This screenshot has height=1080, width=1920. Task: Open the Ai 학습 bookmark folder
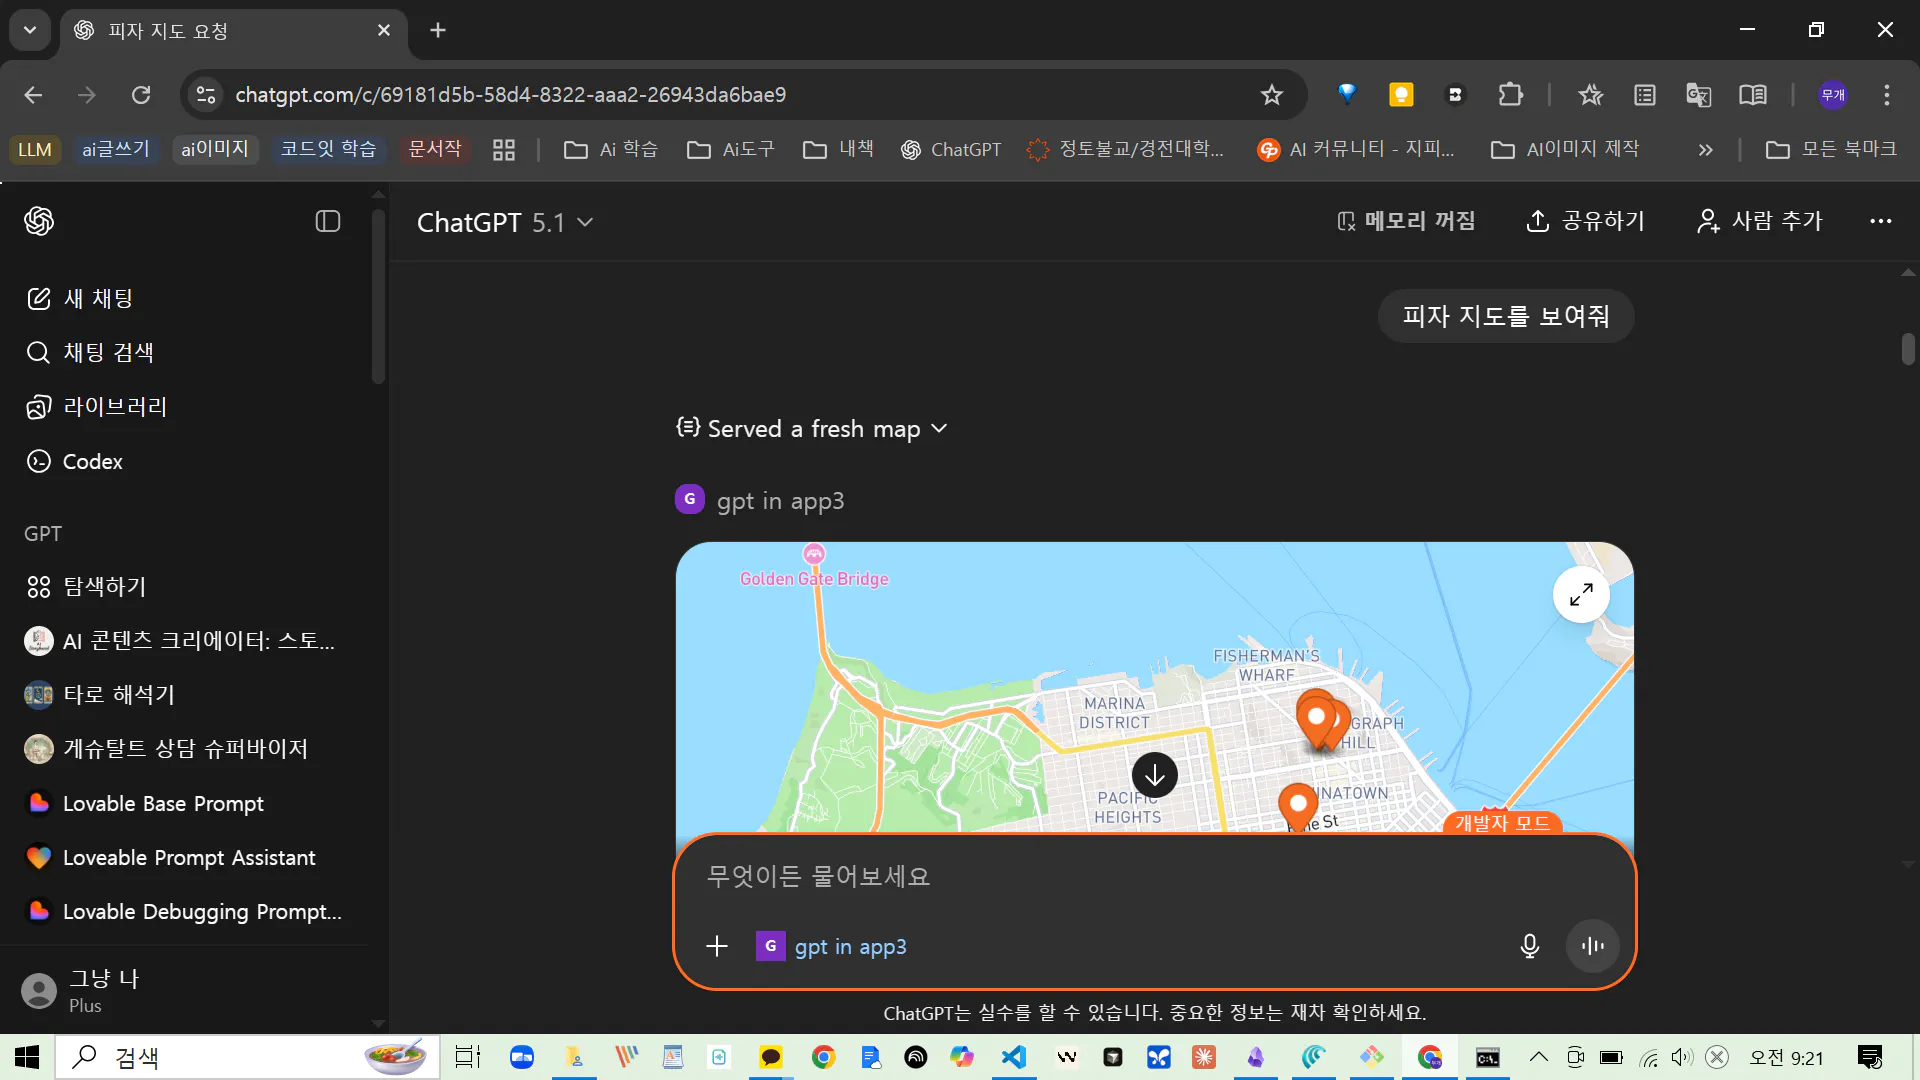[x=611, y=149]
